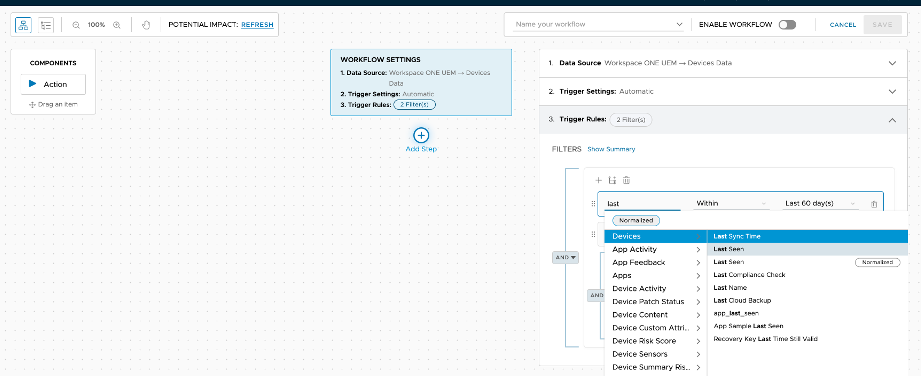922x376 pixels.
Task: Expand Device Summary Ris.. category arrow
Action: click(698, 367)
